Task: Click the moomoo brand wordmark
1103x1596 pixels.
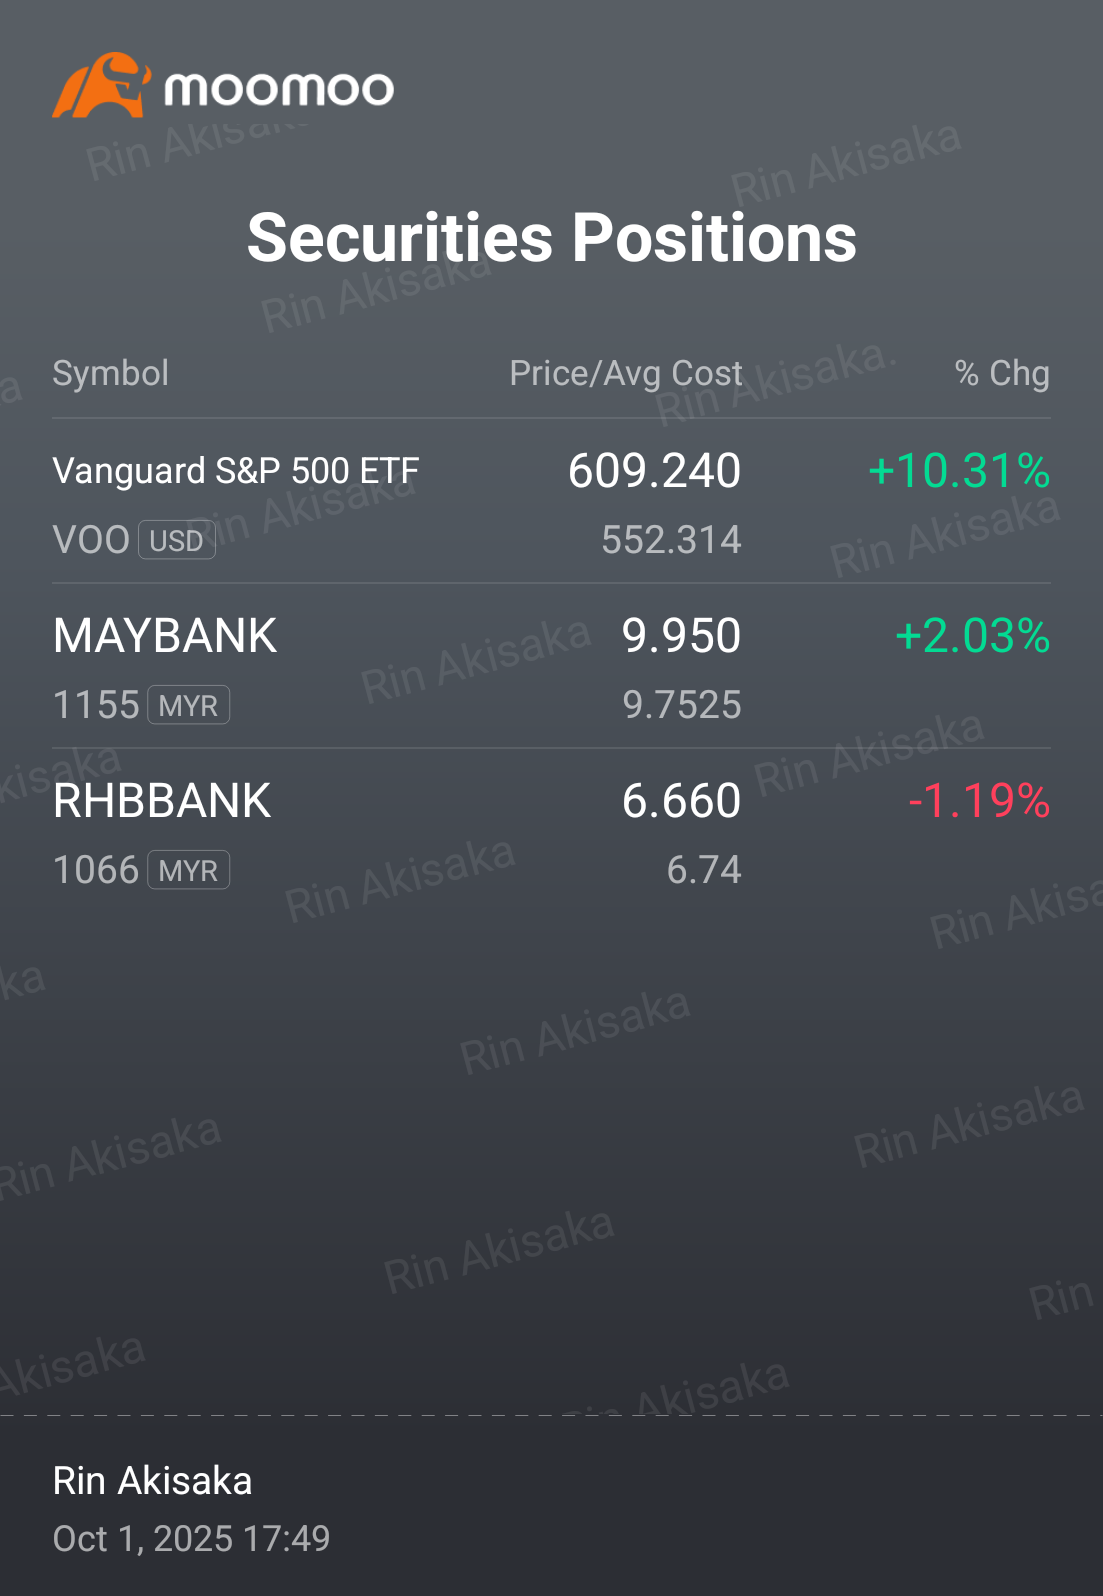Action: (279, 89)
